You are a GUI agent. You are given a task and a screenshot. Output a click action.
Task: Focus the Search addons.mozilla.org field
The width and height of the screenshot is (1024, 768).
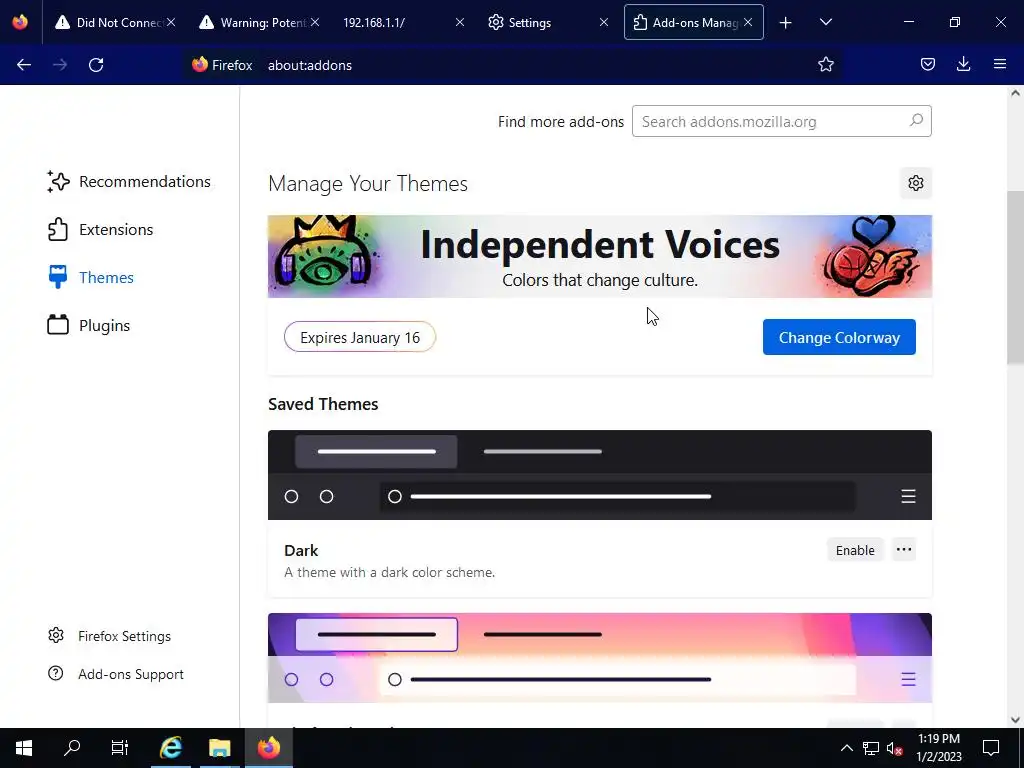[782, 121]
